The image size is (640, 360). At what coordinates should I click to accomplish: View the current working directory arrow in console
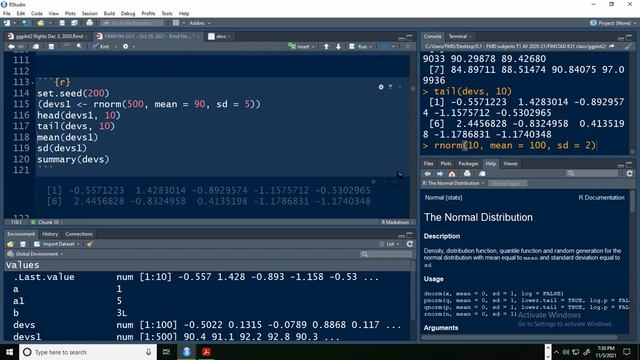tap(611, 47)
